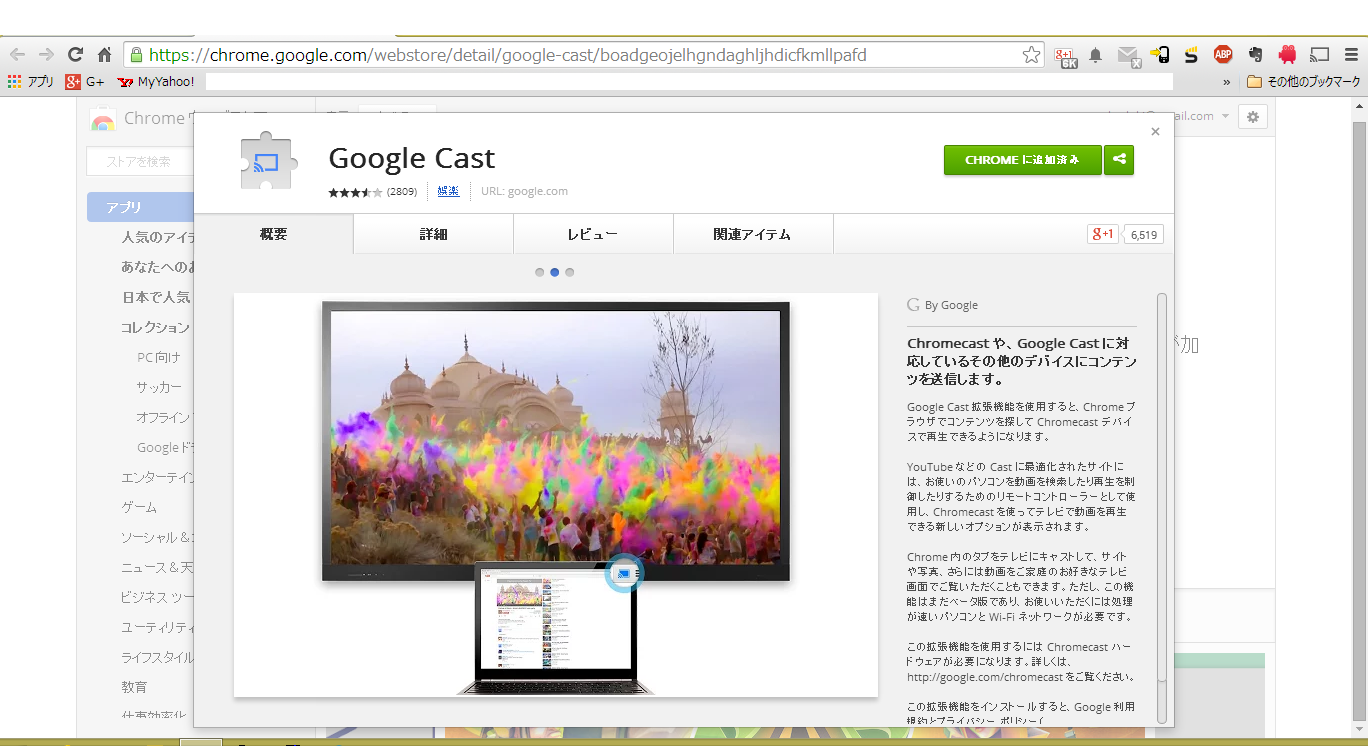Open ゲーム sidebar category
The image size is (1368, 746).
pyautogui.click(x=139, y=507)
